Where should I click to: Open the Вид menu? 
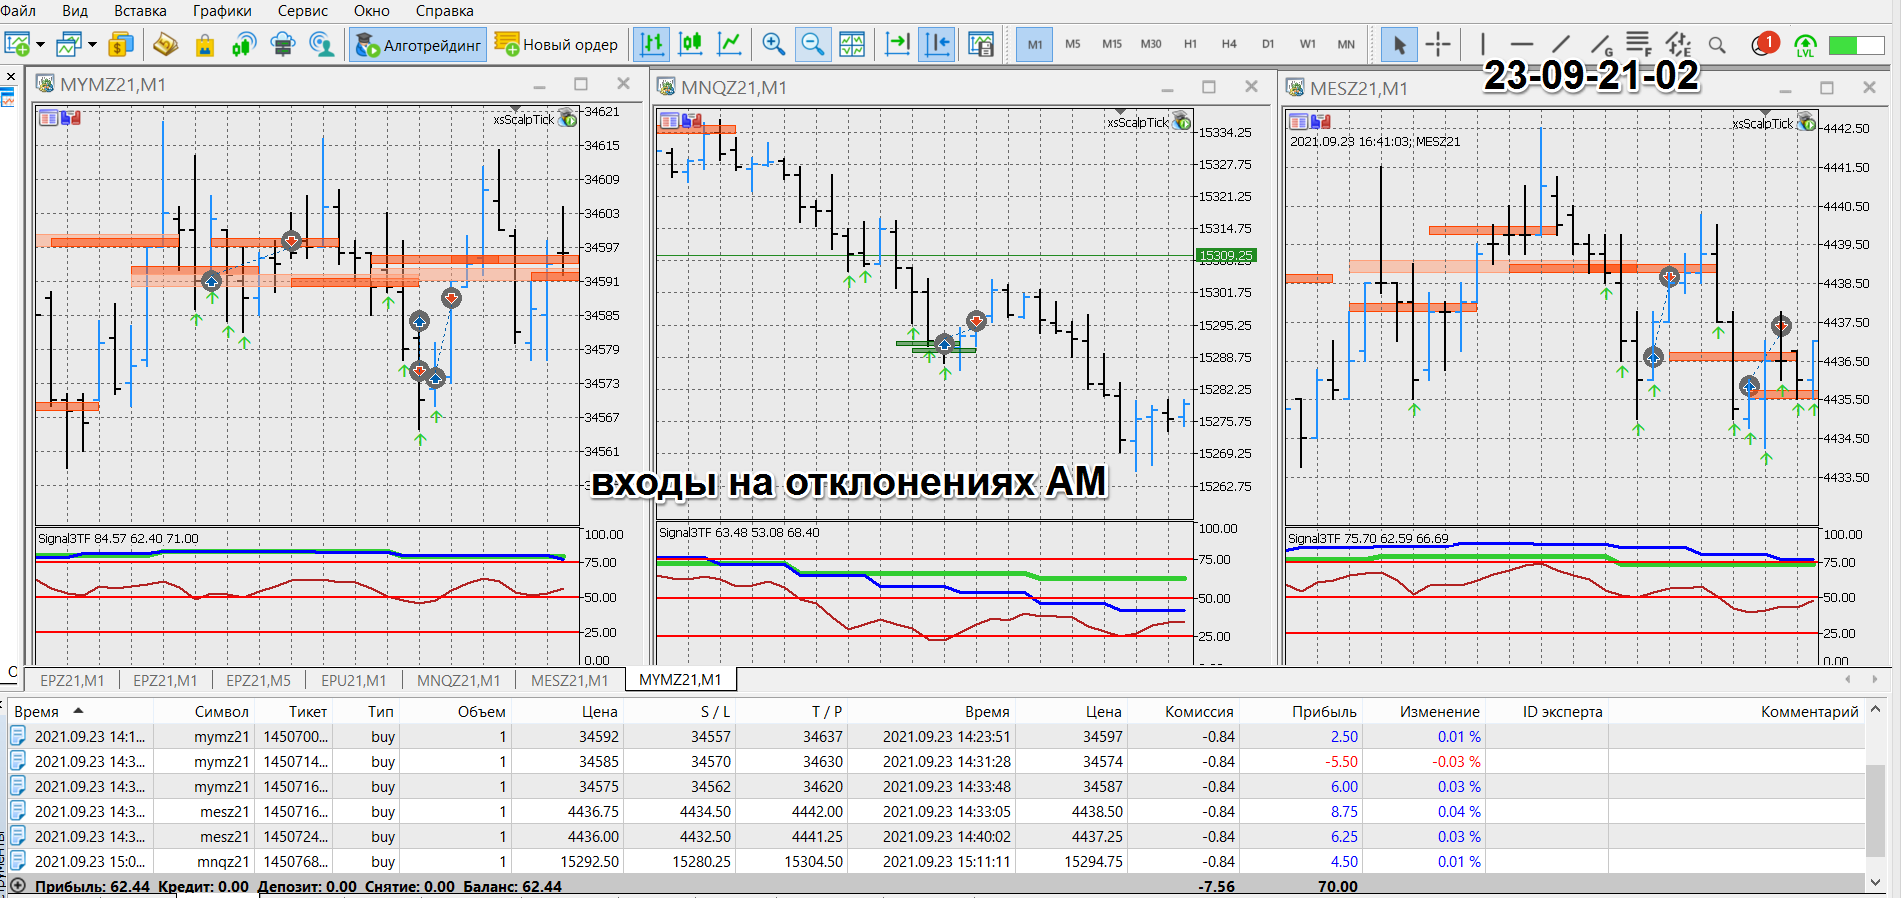pos(75,11)
